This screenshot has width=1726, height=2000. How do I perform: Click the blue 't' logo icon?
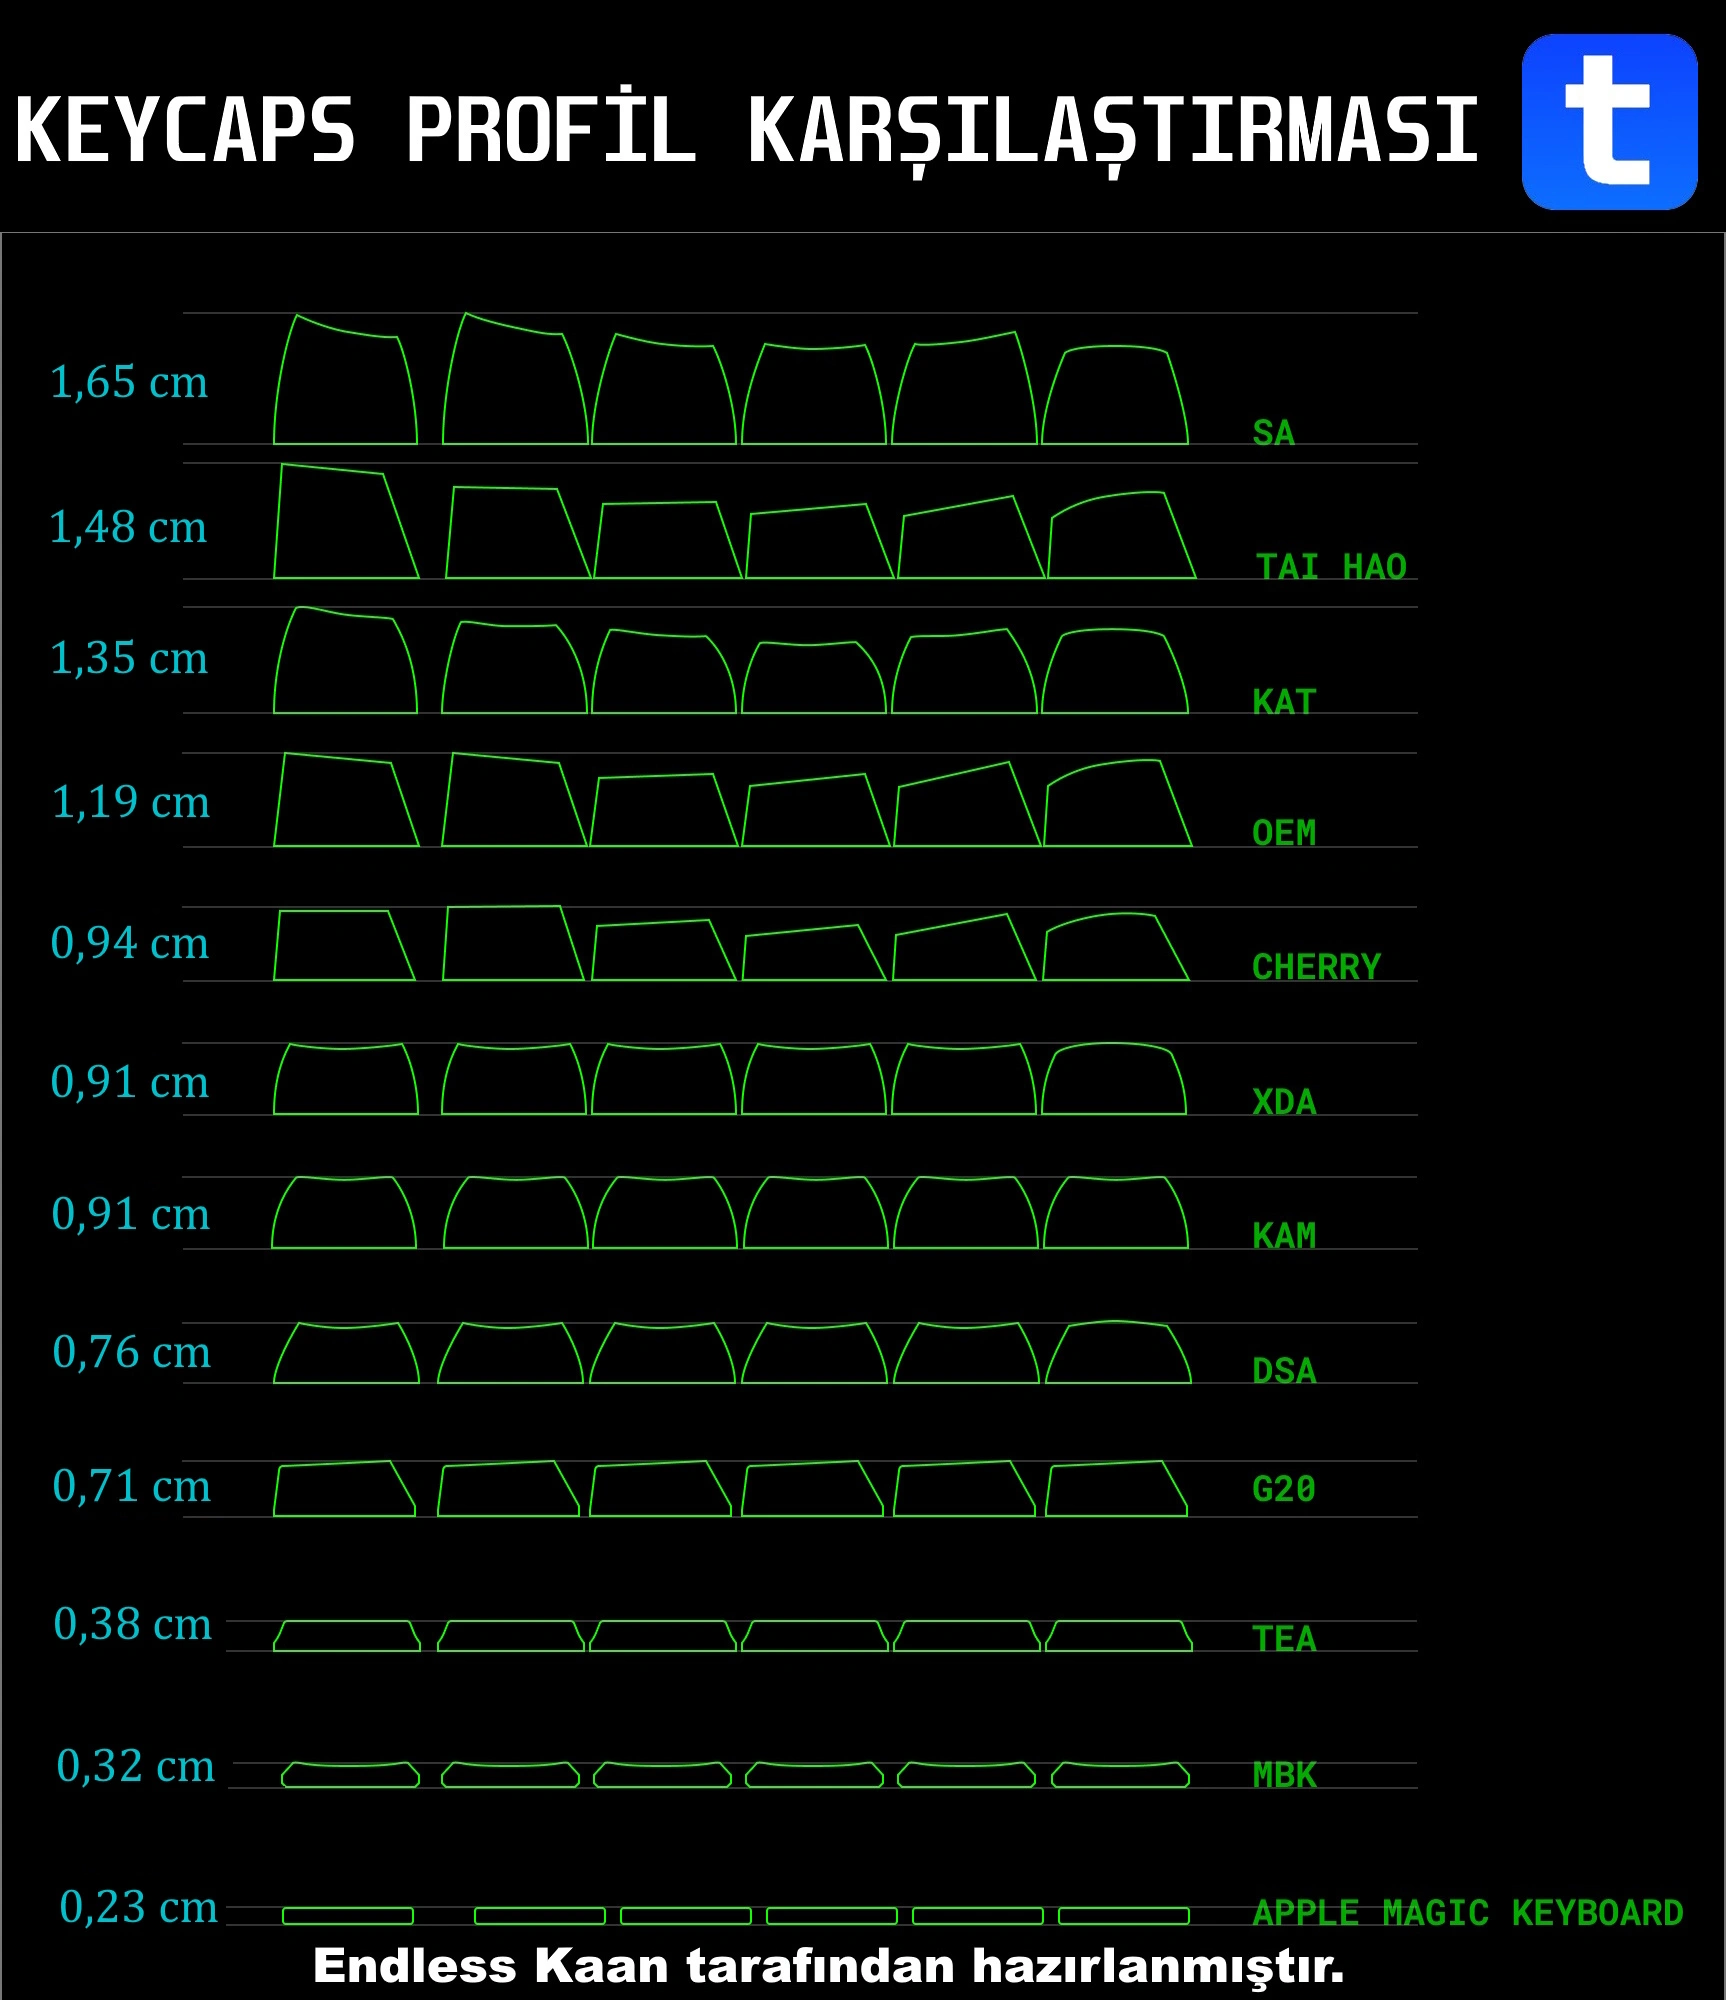click(x=1609, y=122)
